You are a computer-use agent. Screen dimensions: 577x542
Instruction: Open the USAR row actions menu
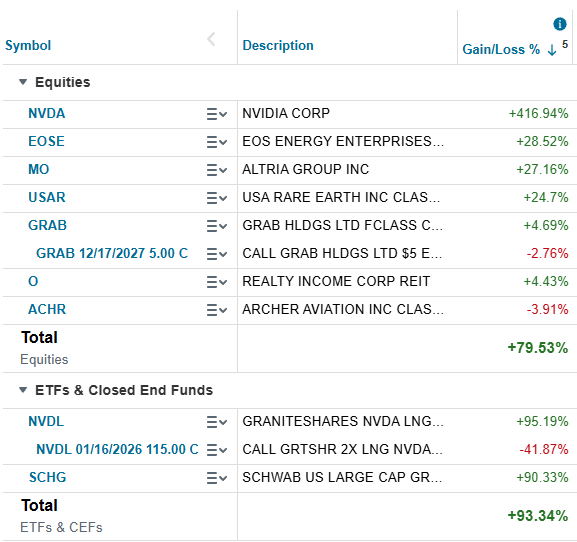coord(216,198)
